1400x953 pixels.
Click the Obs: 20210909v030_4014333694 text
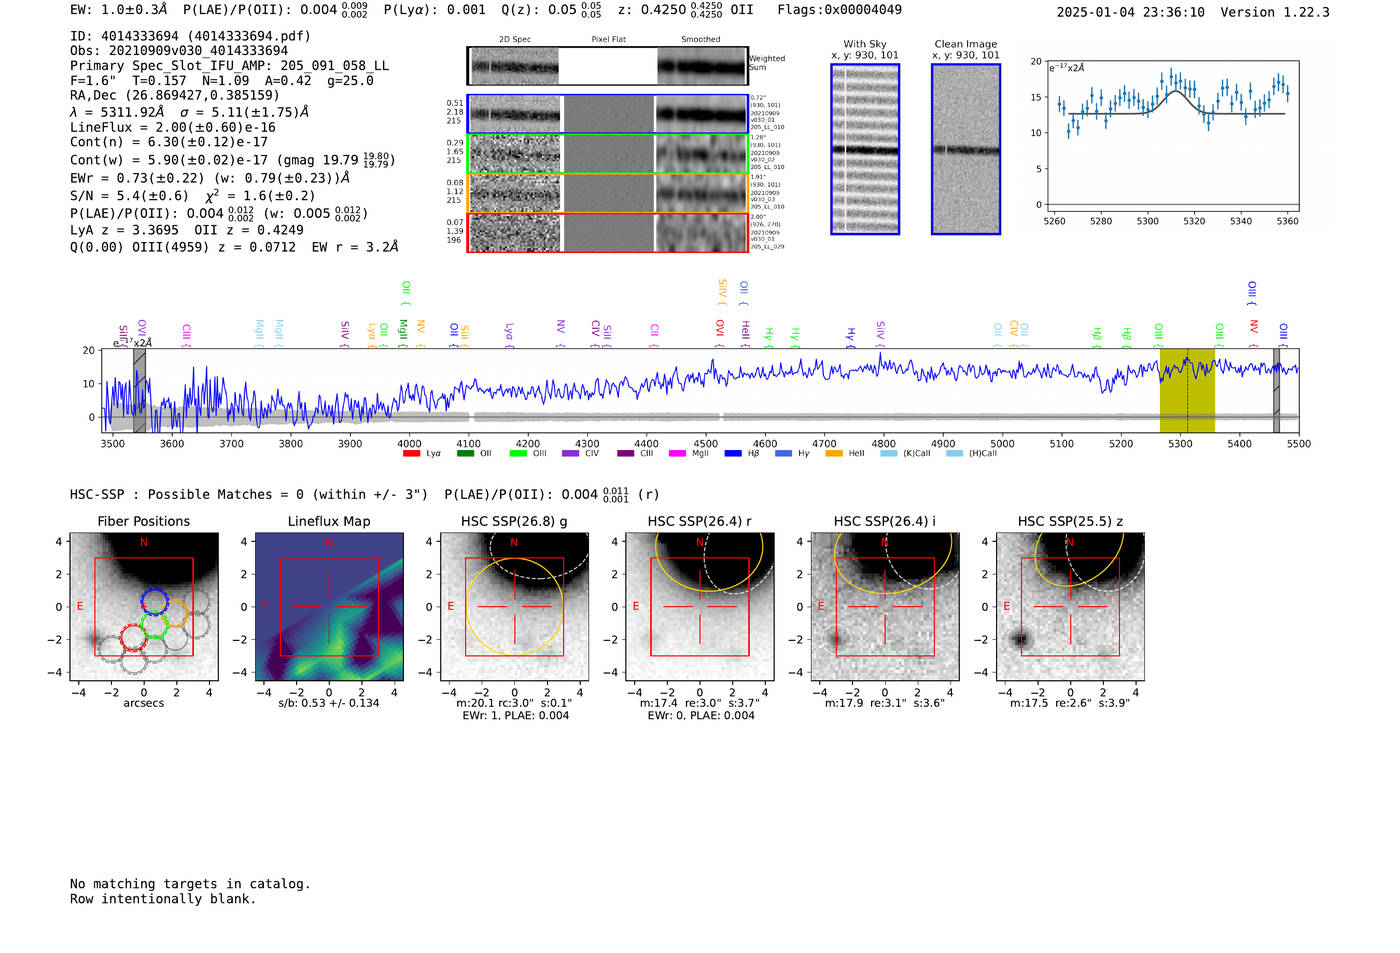(179, 51)
